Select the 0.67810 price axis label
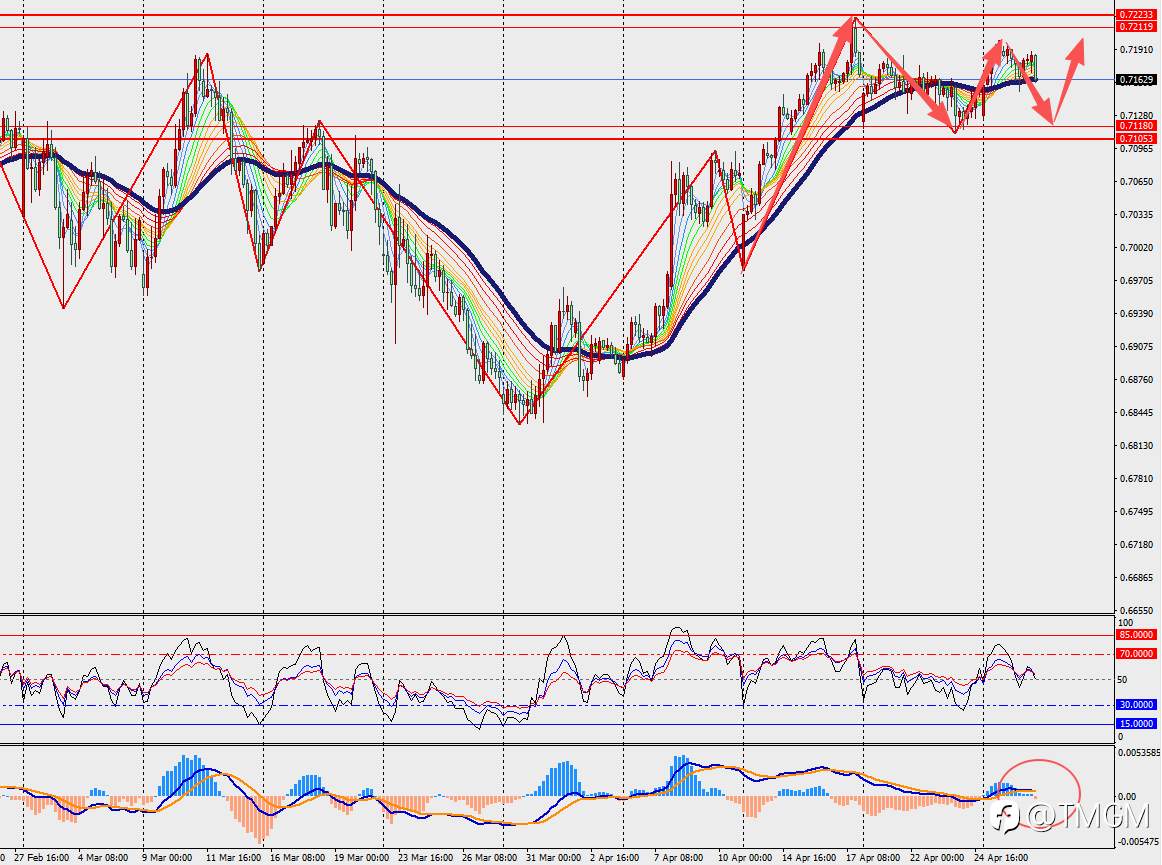The width and height of the screenshot is (1162, 865). click(x=1136, y=478)
